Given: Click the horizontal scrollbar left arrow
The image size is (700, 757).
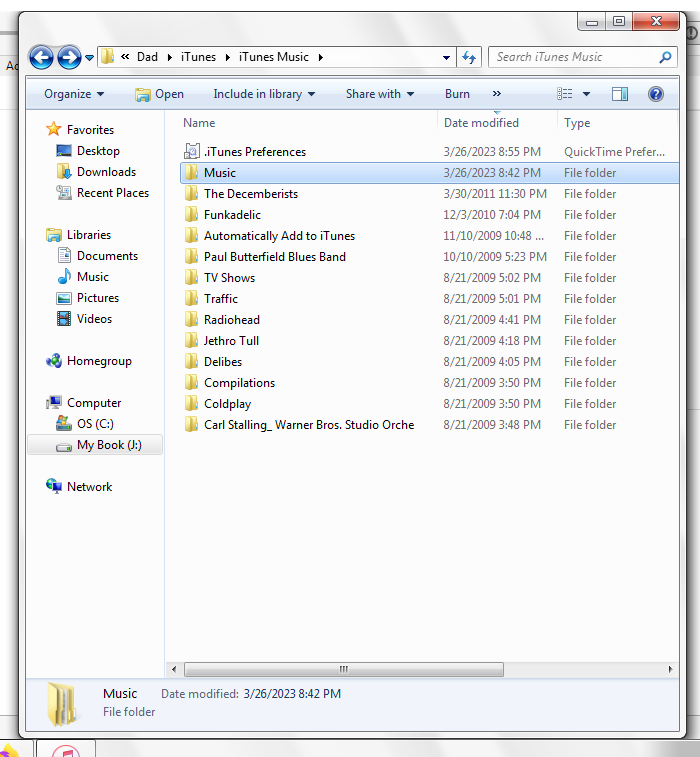Looking at the screenshot, I should [x=174, y=669].
